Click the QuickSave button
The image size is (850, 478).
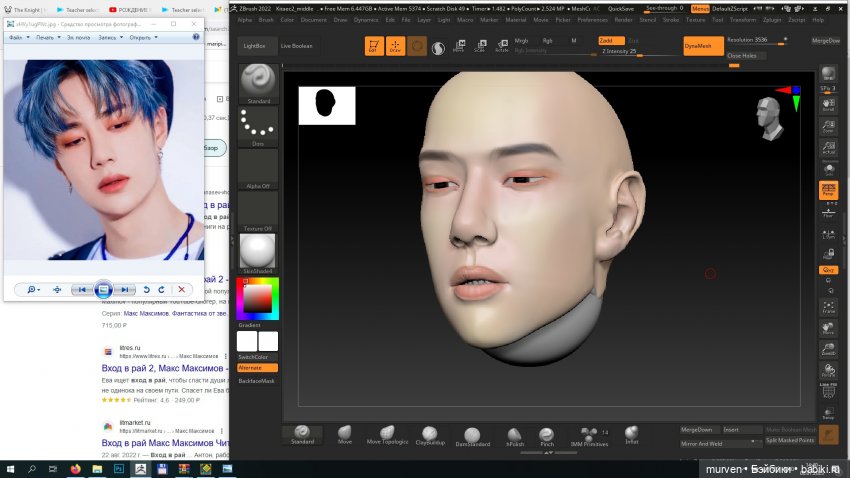621,9
